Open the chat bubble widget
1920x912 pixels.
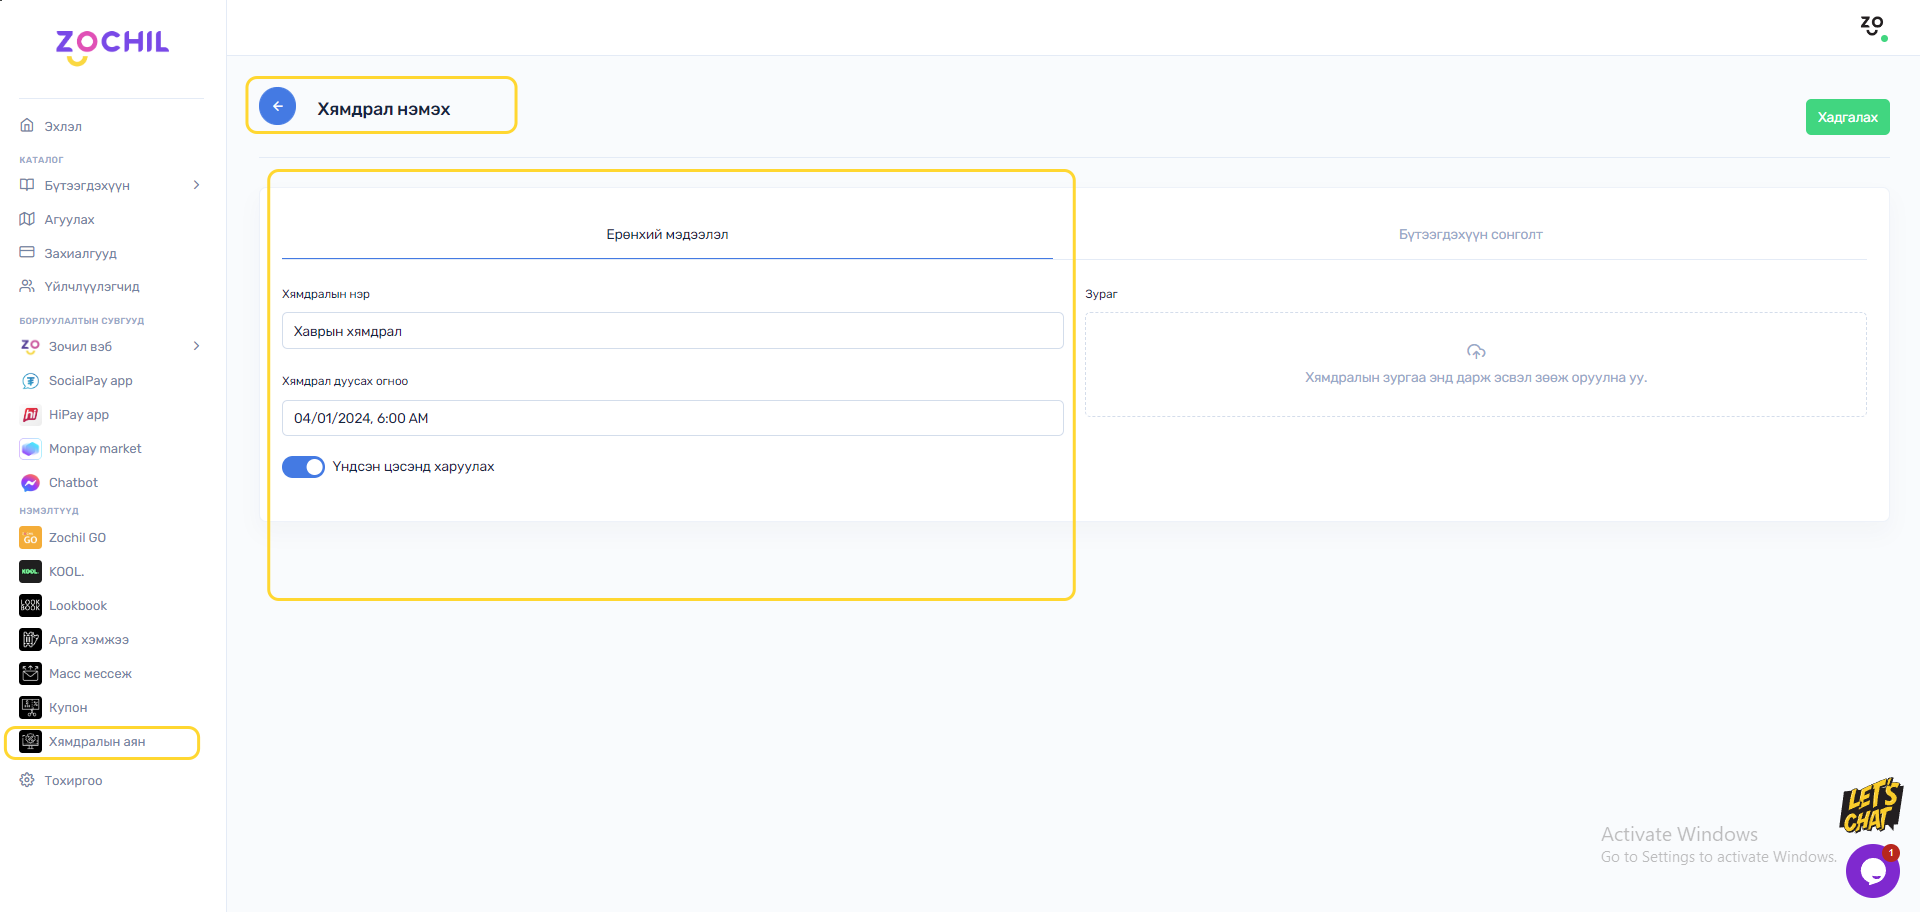tap(1872, 870)
